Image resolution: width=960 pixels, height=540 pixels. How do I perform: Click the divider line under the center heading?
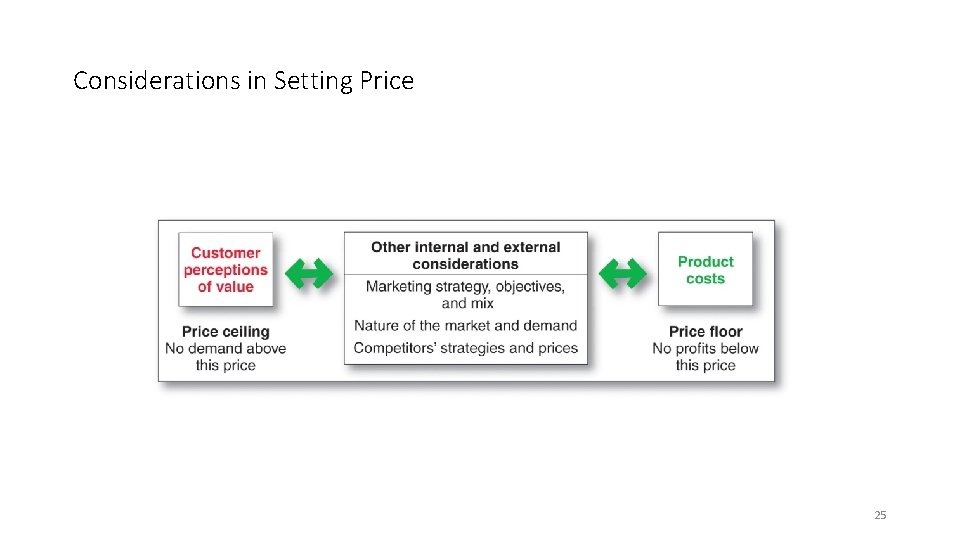click(466, 274)
